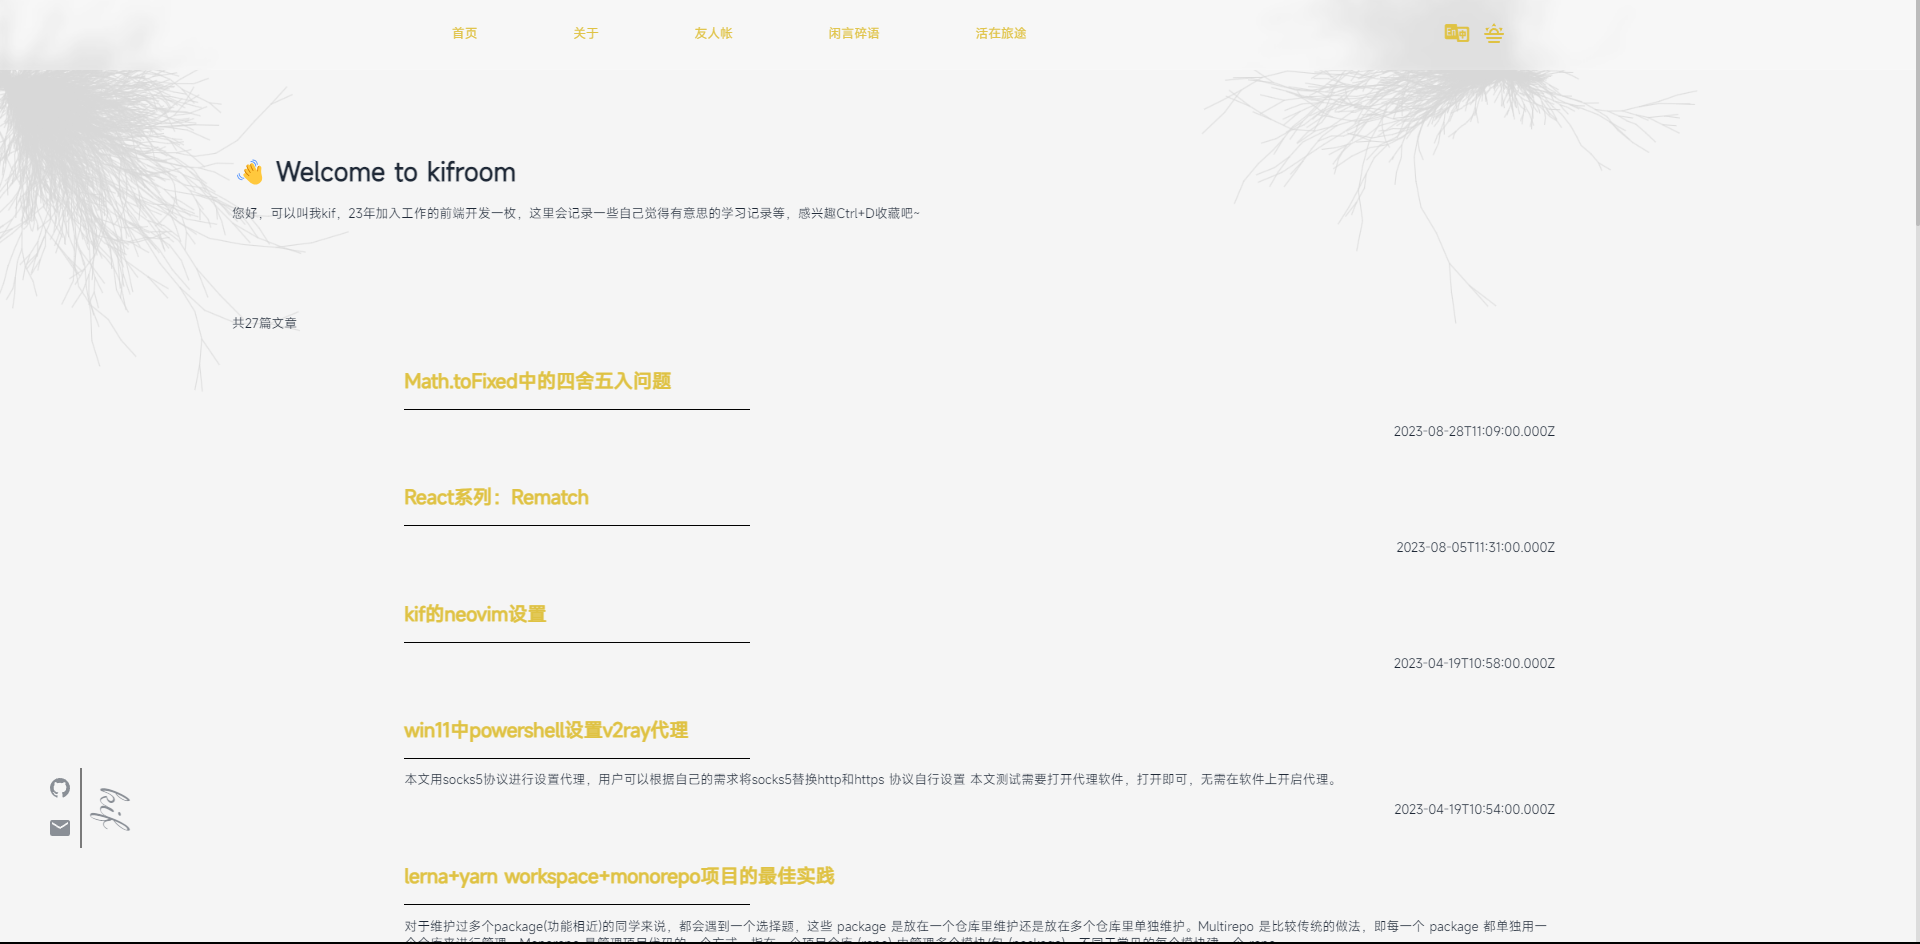Screen dimensions: 1920x944
Task: Open the lerna+yarn workspace+monorepo article
Action: pos(618,876)
